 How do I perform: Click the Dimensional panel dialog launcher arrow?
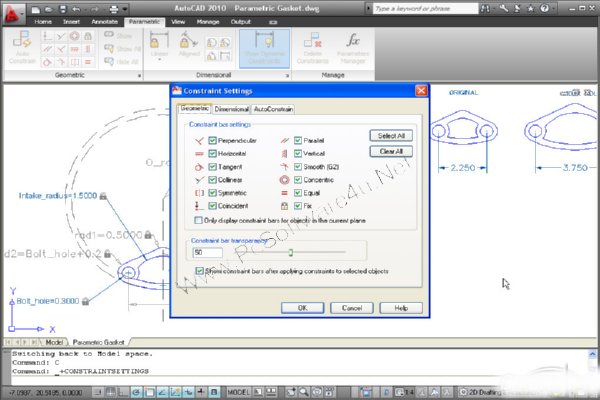pyautogui.click(x=287, y=76)
